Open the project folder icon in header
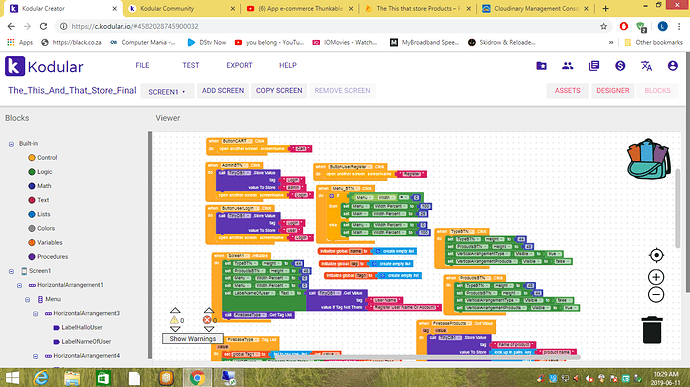The image size is (690, 387). click(x=541, y=66)
